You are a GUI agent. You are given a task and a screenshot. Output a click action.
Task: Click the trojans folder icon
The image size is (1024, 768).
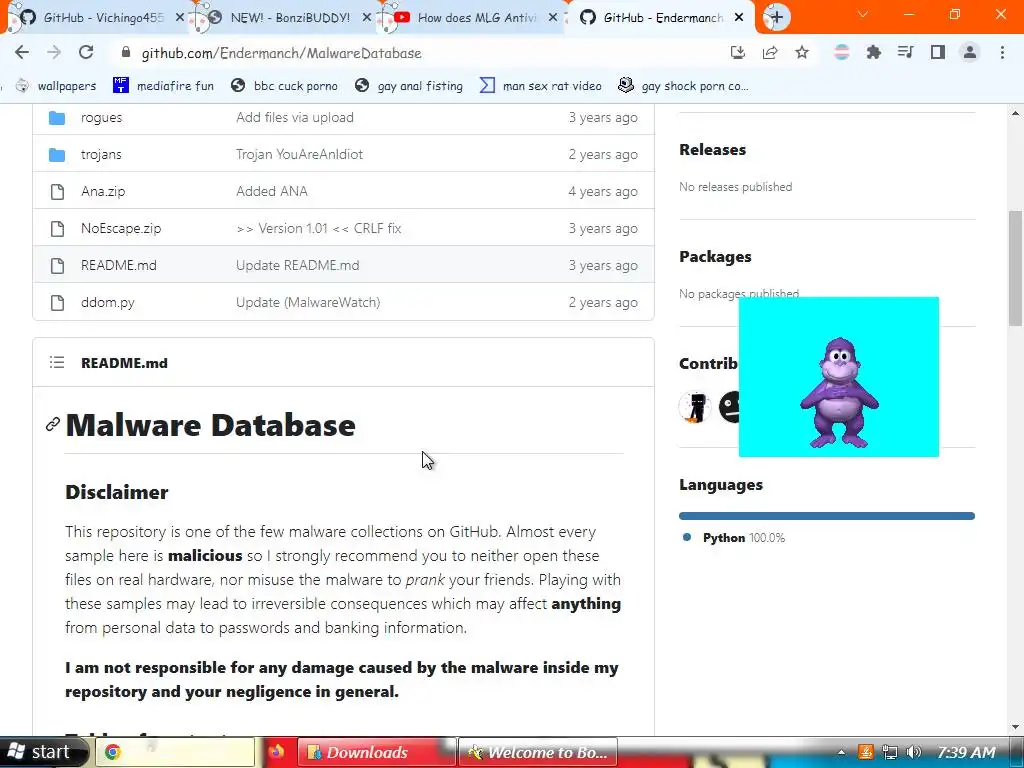point(57,155)
